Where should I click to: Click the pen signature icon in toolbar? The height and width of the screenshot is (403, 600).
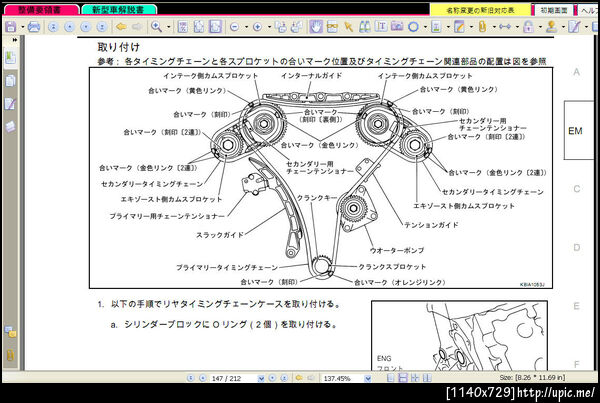click(x=574, y=27)
